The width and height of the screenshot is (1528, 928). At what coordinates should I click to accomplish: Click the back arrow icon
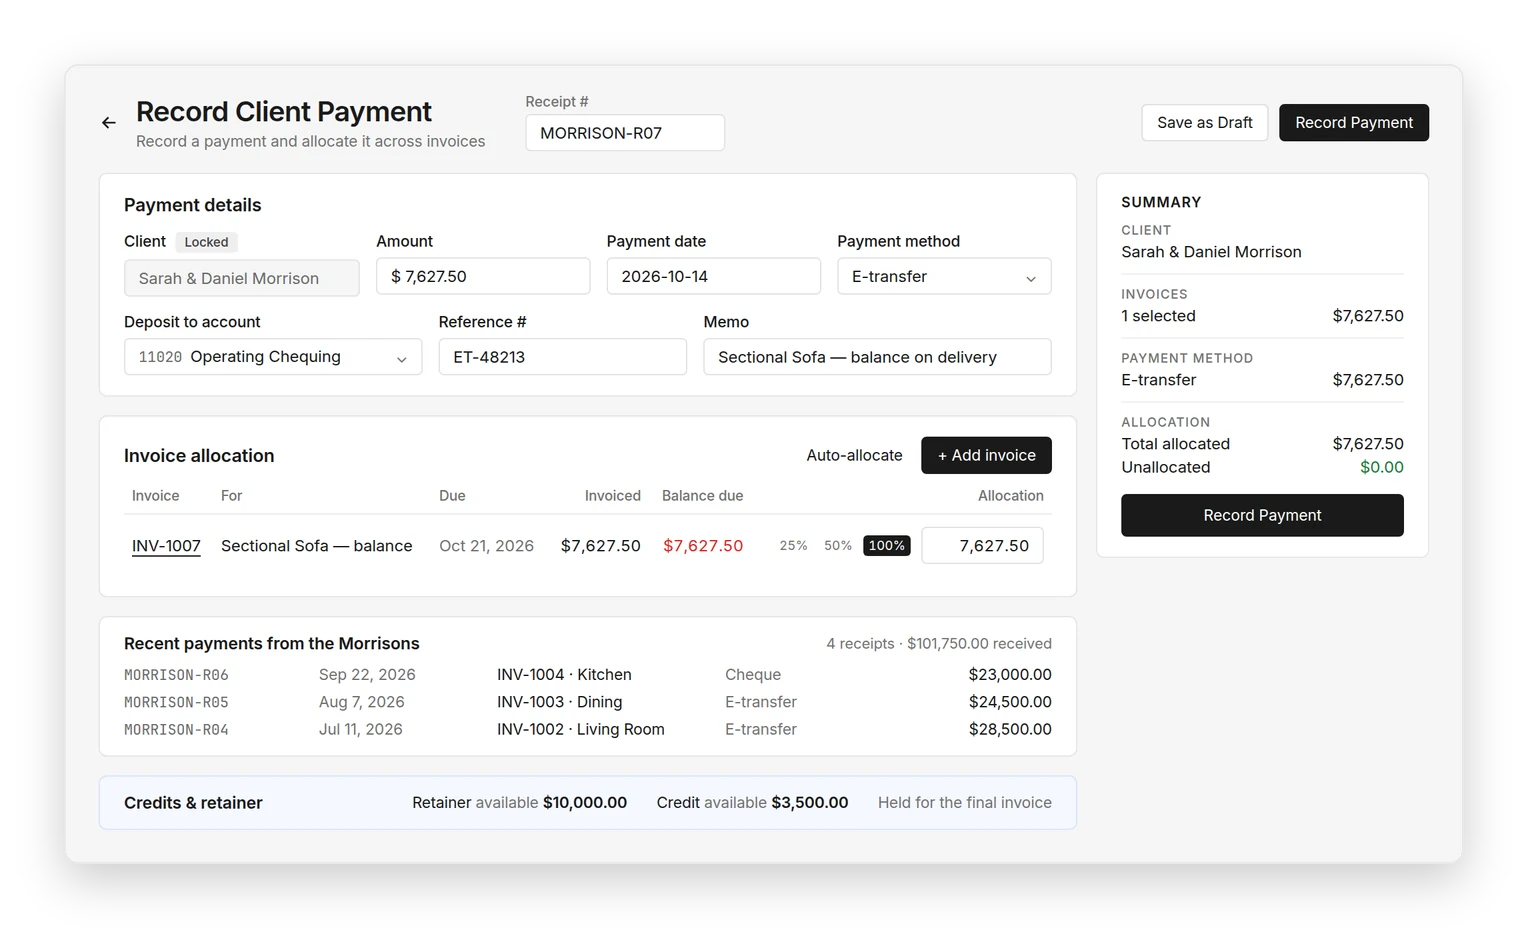(x=109, y=123)
